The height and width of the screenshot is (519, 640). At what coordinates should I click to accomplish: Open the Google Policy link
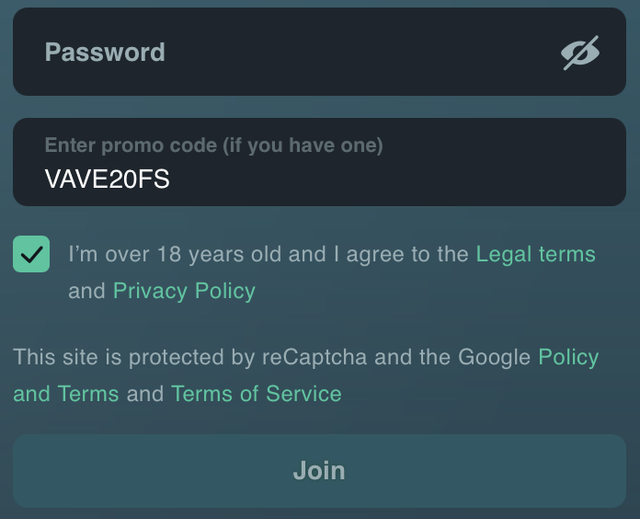[x=569, y=357]
